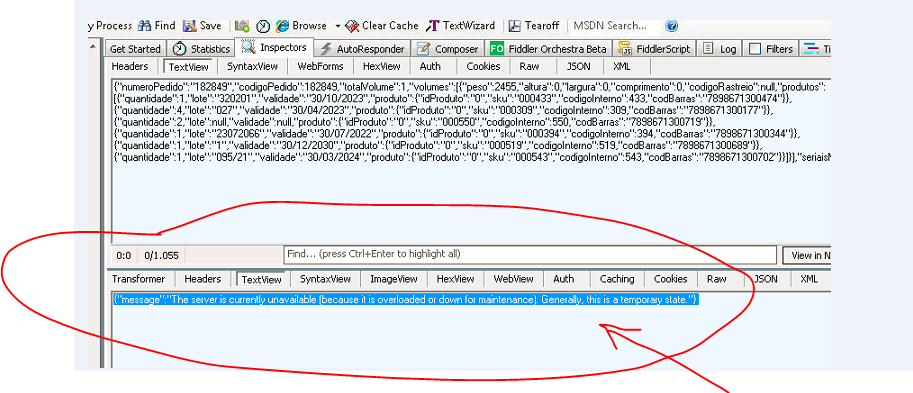Image resolution: width=913 pixels, height=393 pixels.
Task: Select the response XML tab
Action: tap(809, 279)
